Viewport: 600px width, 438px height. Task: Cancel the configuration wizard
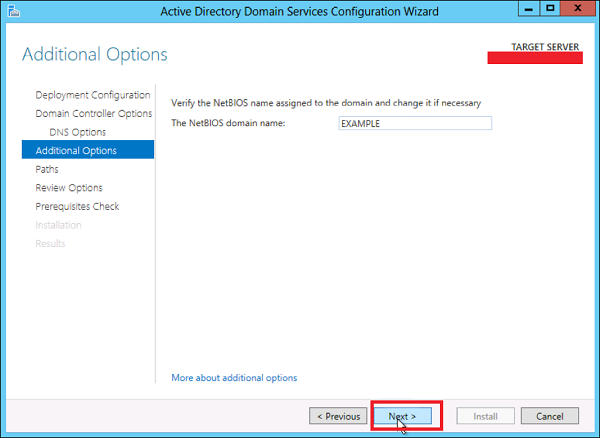[x=550, y=415]
